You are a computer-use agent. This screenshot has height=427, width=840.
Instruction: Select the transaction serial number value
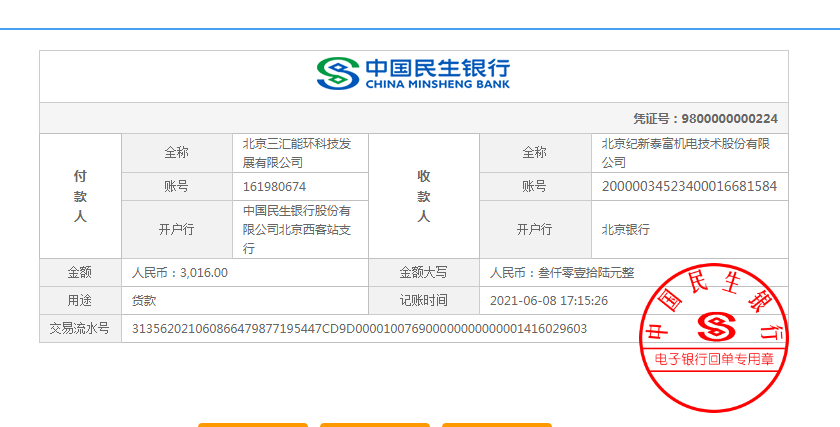[x=359, y=328]
